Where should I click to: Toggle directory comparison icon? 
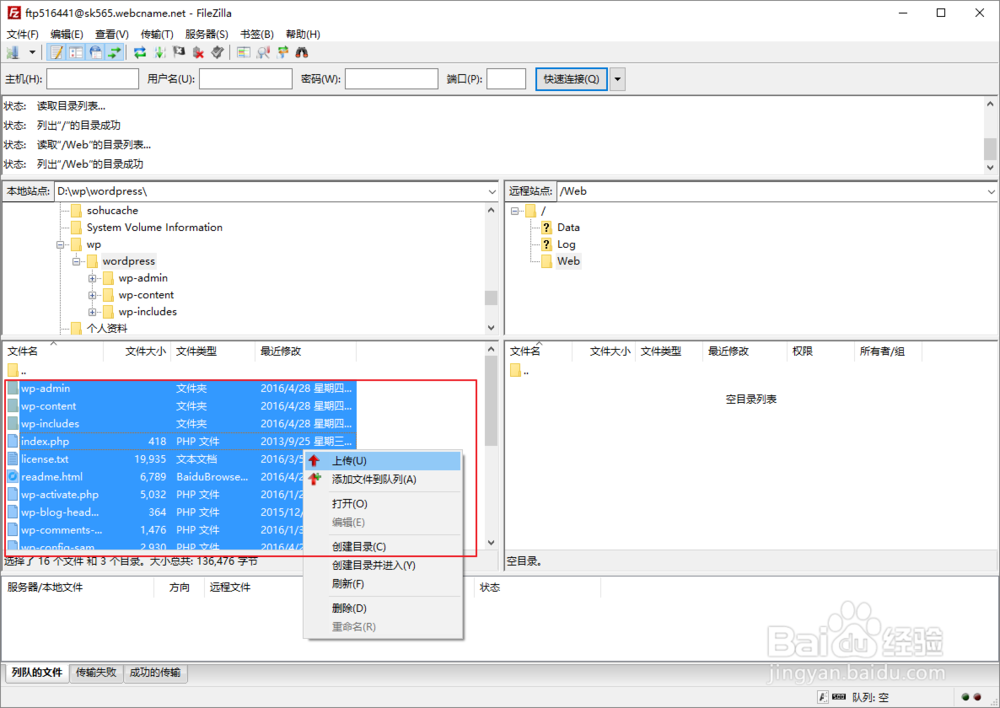pyautogui.click(x=263, y=53)
